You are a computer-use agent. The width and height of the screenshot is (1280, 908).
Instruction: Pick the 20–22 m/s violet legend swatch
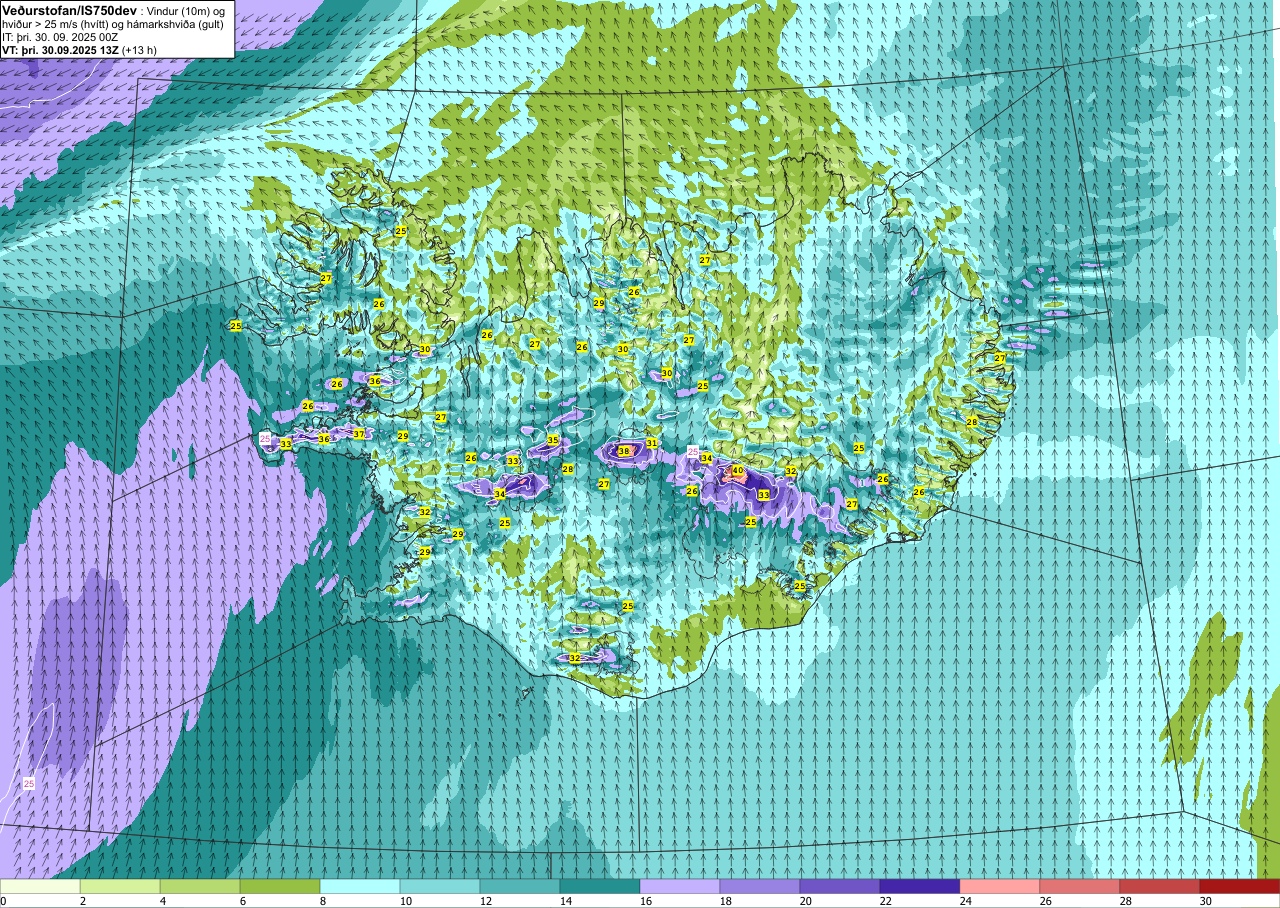pyautogui.click(x=840, y=886)
